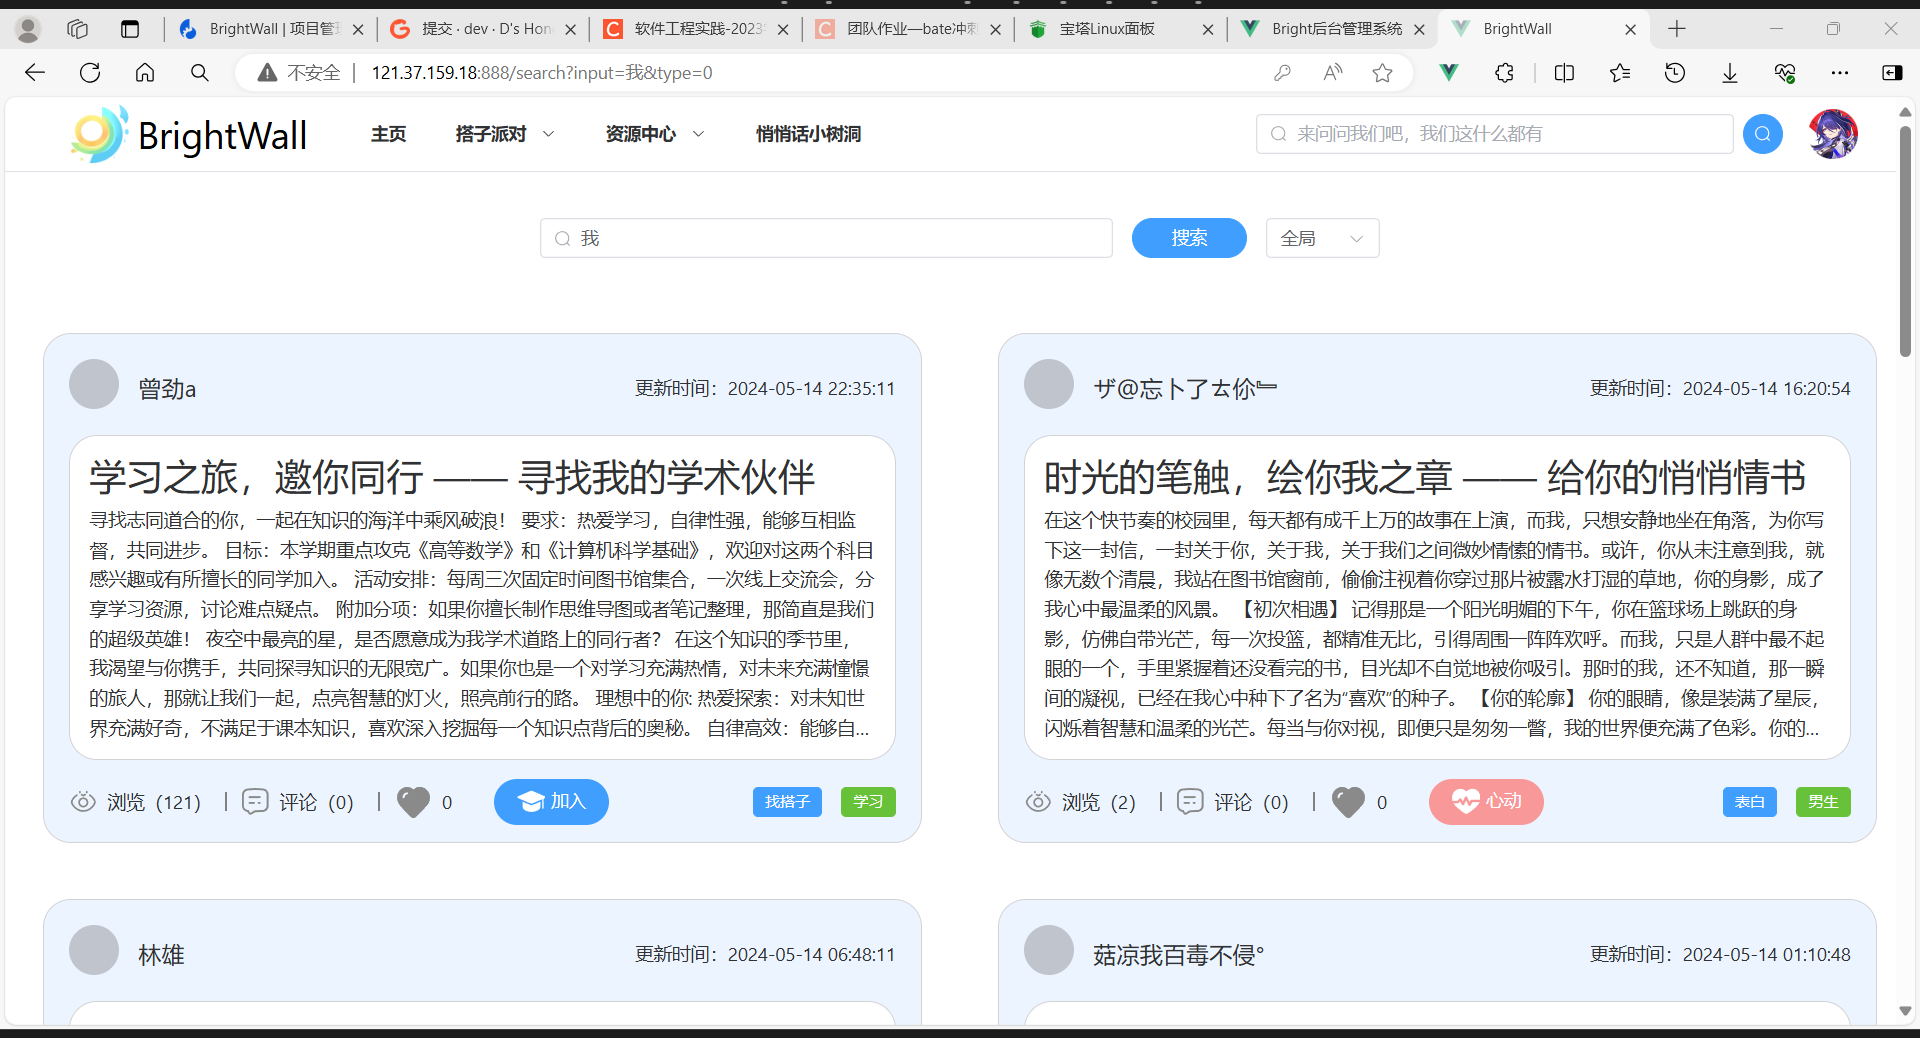Screen dimensions: 1920x1038
Task: Open new browser tab
Action: [x=1677, y=29]
